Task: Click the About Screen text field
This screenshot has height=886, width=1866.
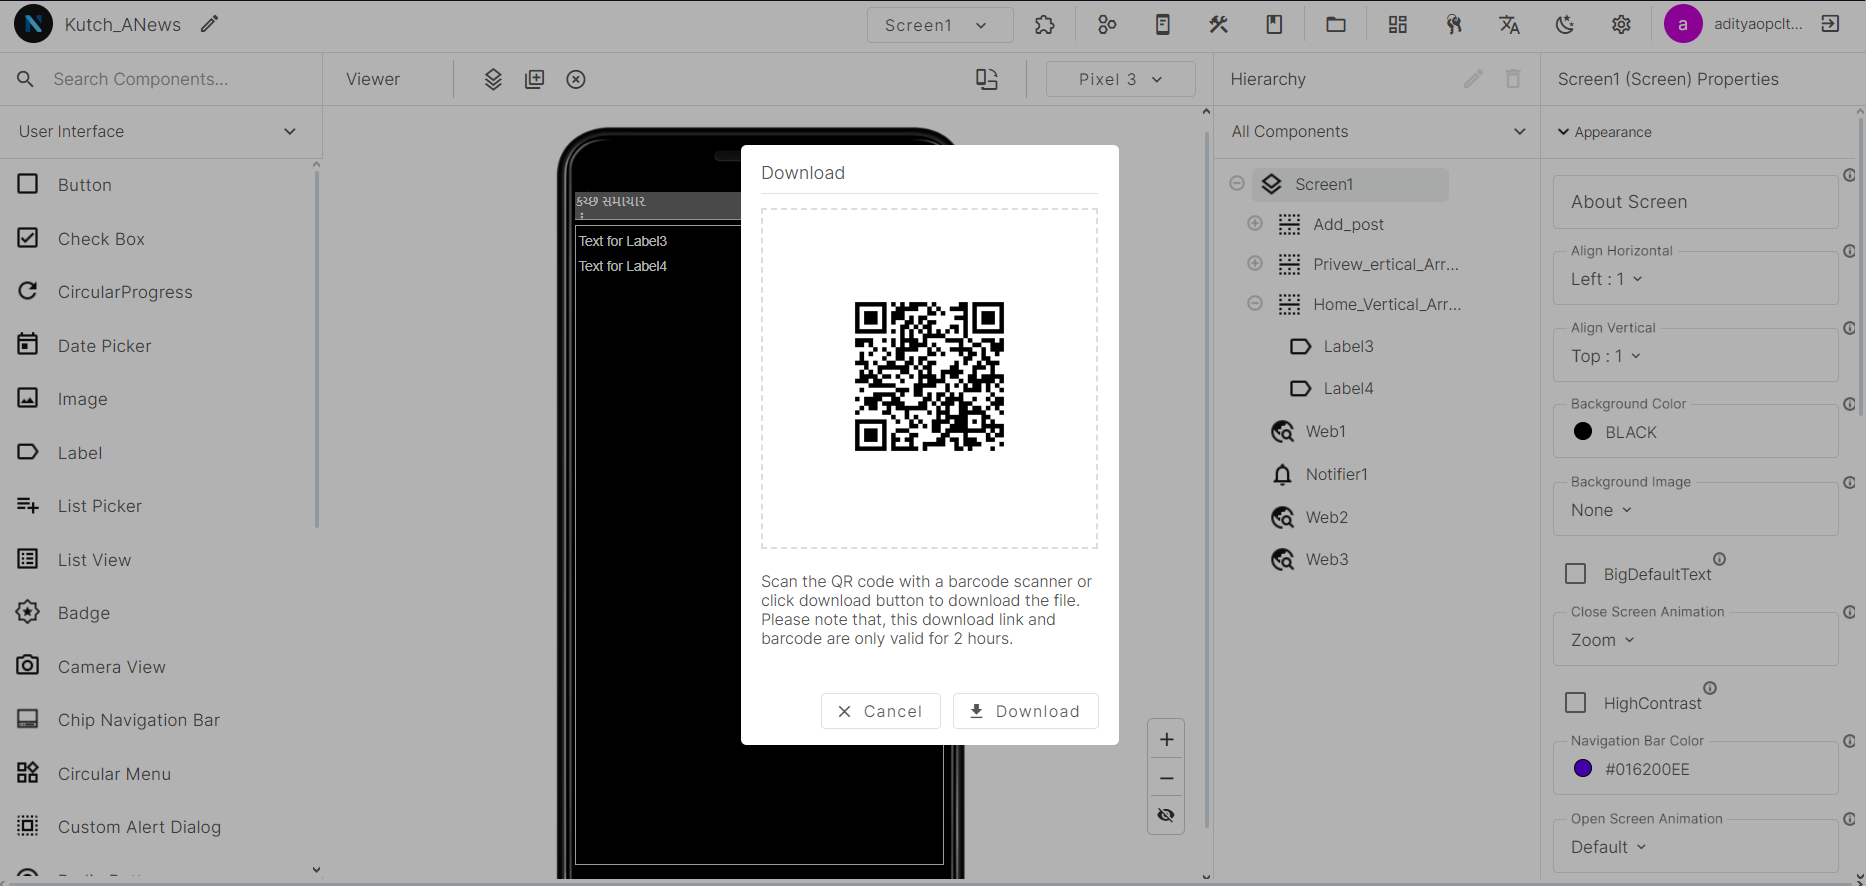Action: (1696, 202)
